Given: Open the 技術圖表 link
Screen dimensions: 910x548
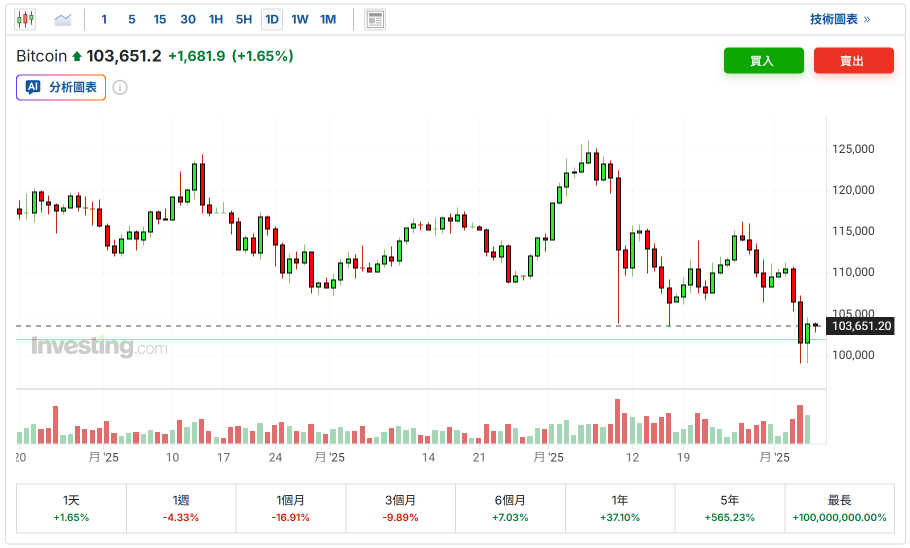Looking at the screenshot, I should coord(839,19).
